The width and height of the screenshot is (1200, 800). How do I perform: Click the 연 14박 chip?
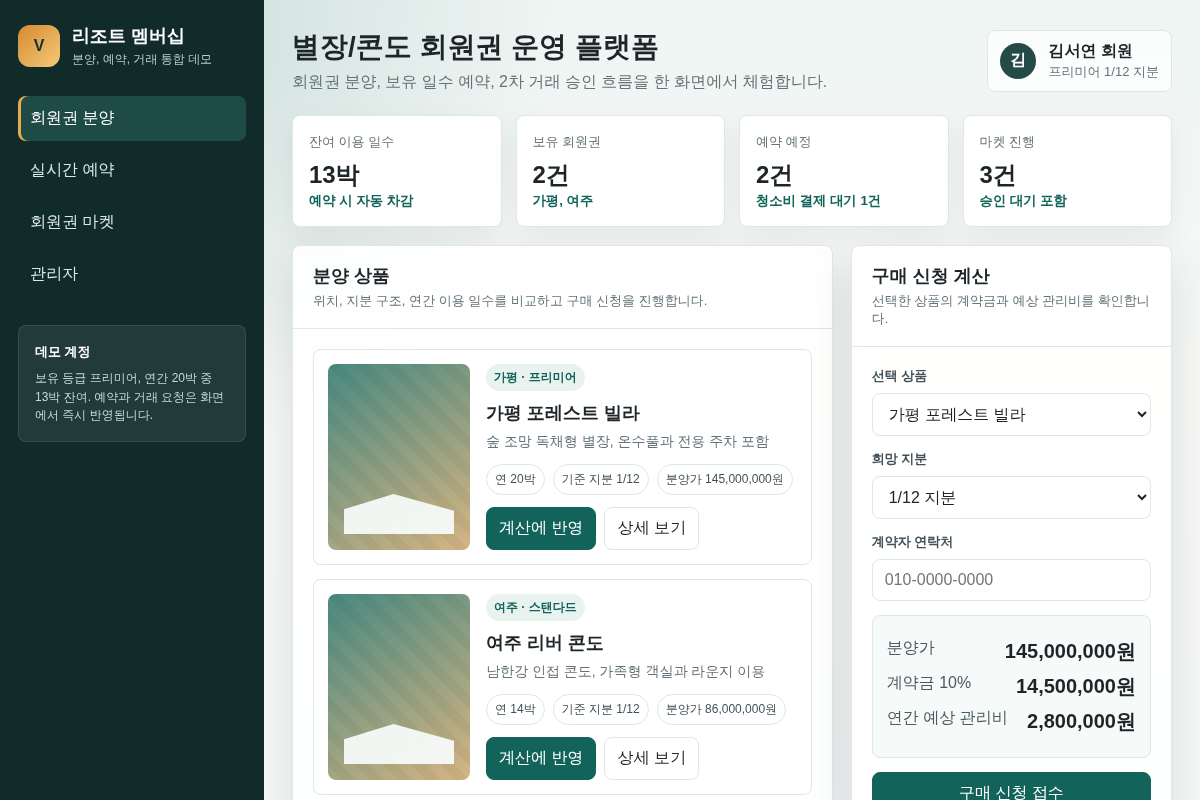coord(515,709)
